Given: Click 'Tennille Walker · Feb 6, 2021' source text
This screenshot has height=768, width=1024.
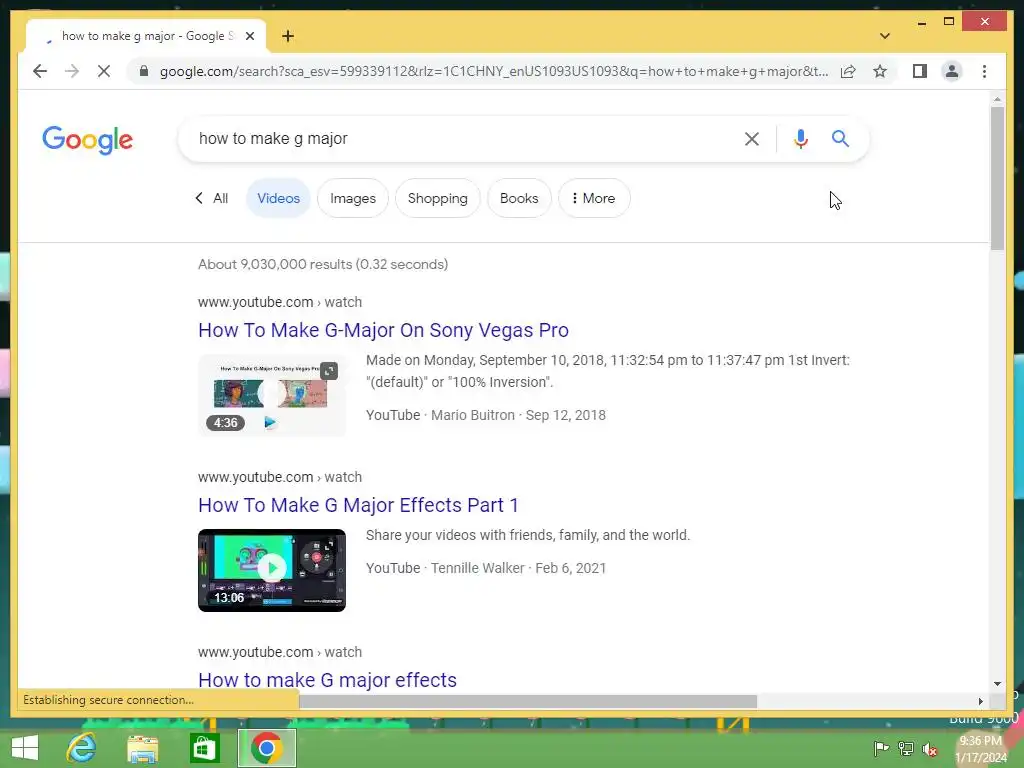Looking at the screenshot, I should point(518,568).
